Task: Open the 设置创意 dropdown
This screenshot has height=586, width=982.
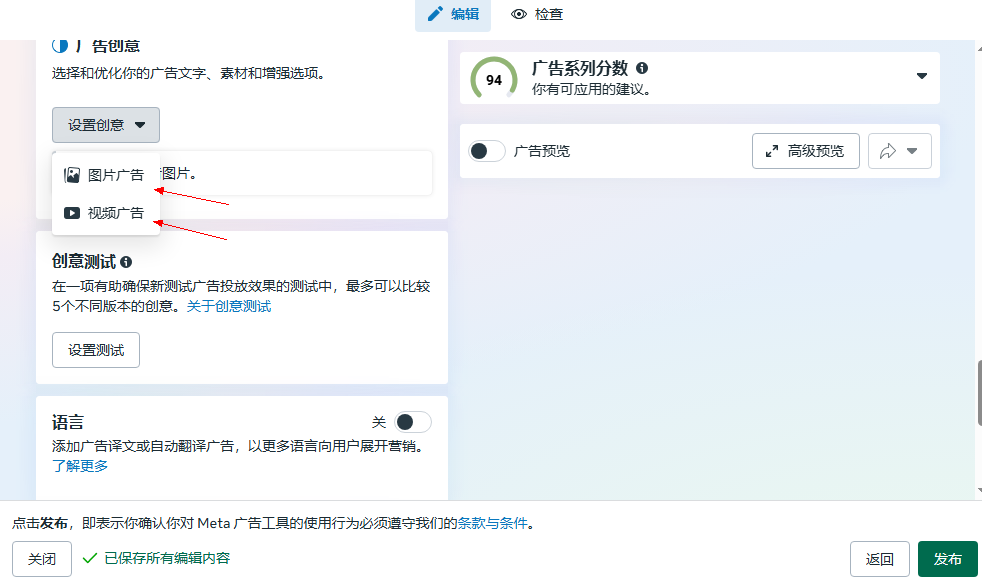Action: click(106, 125)
